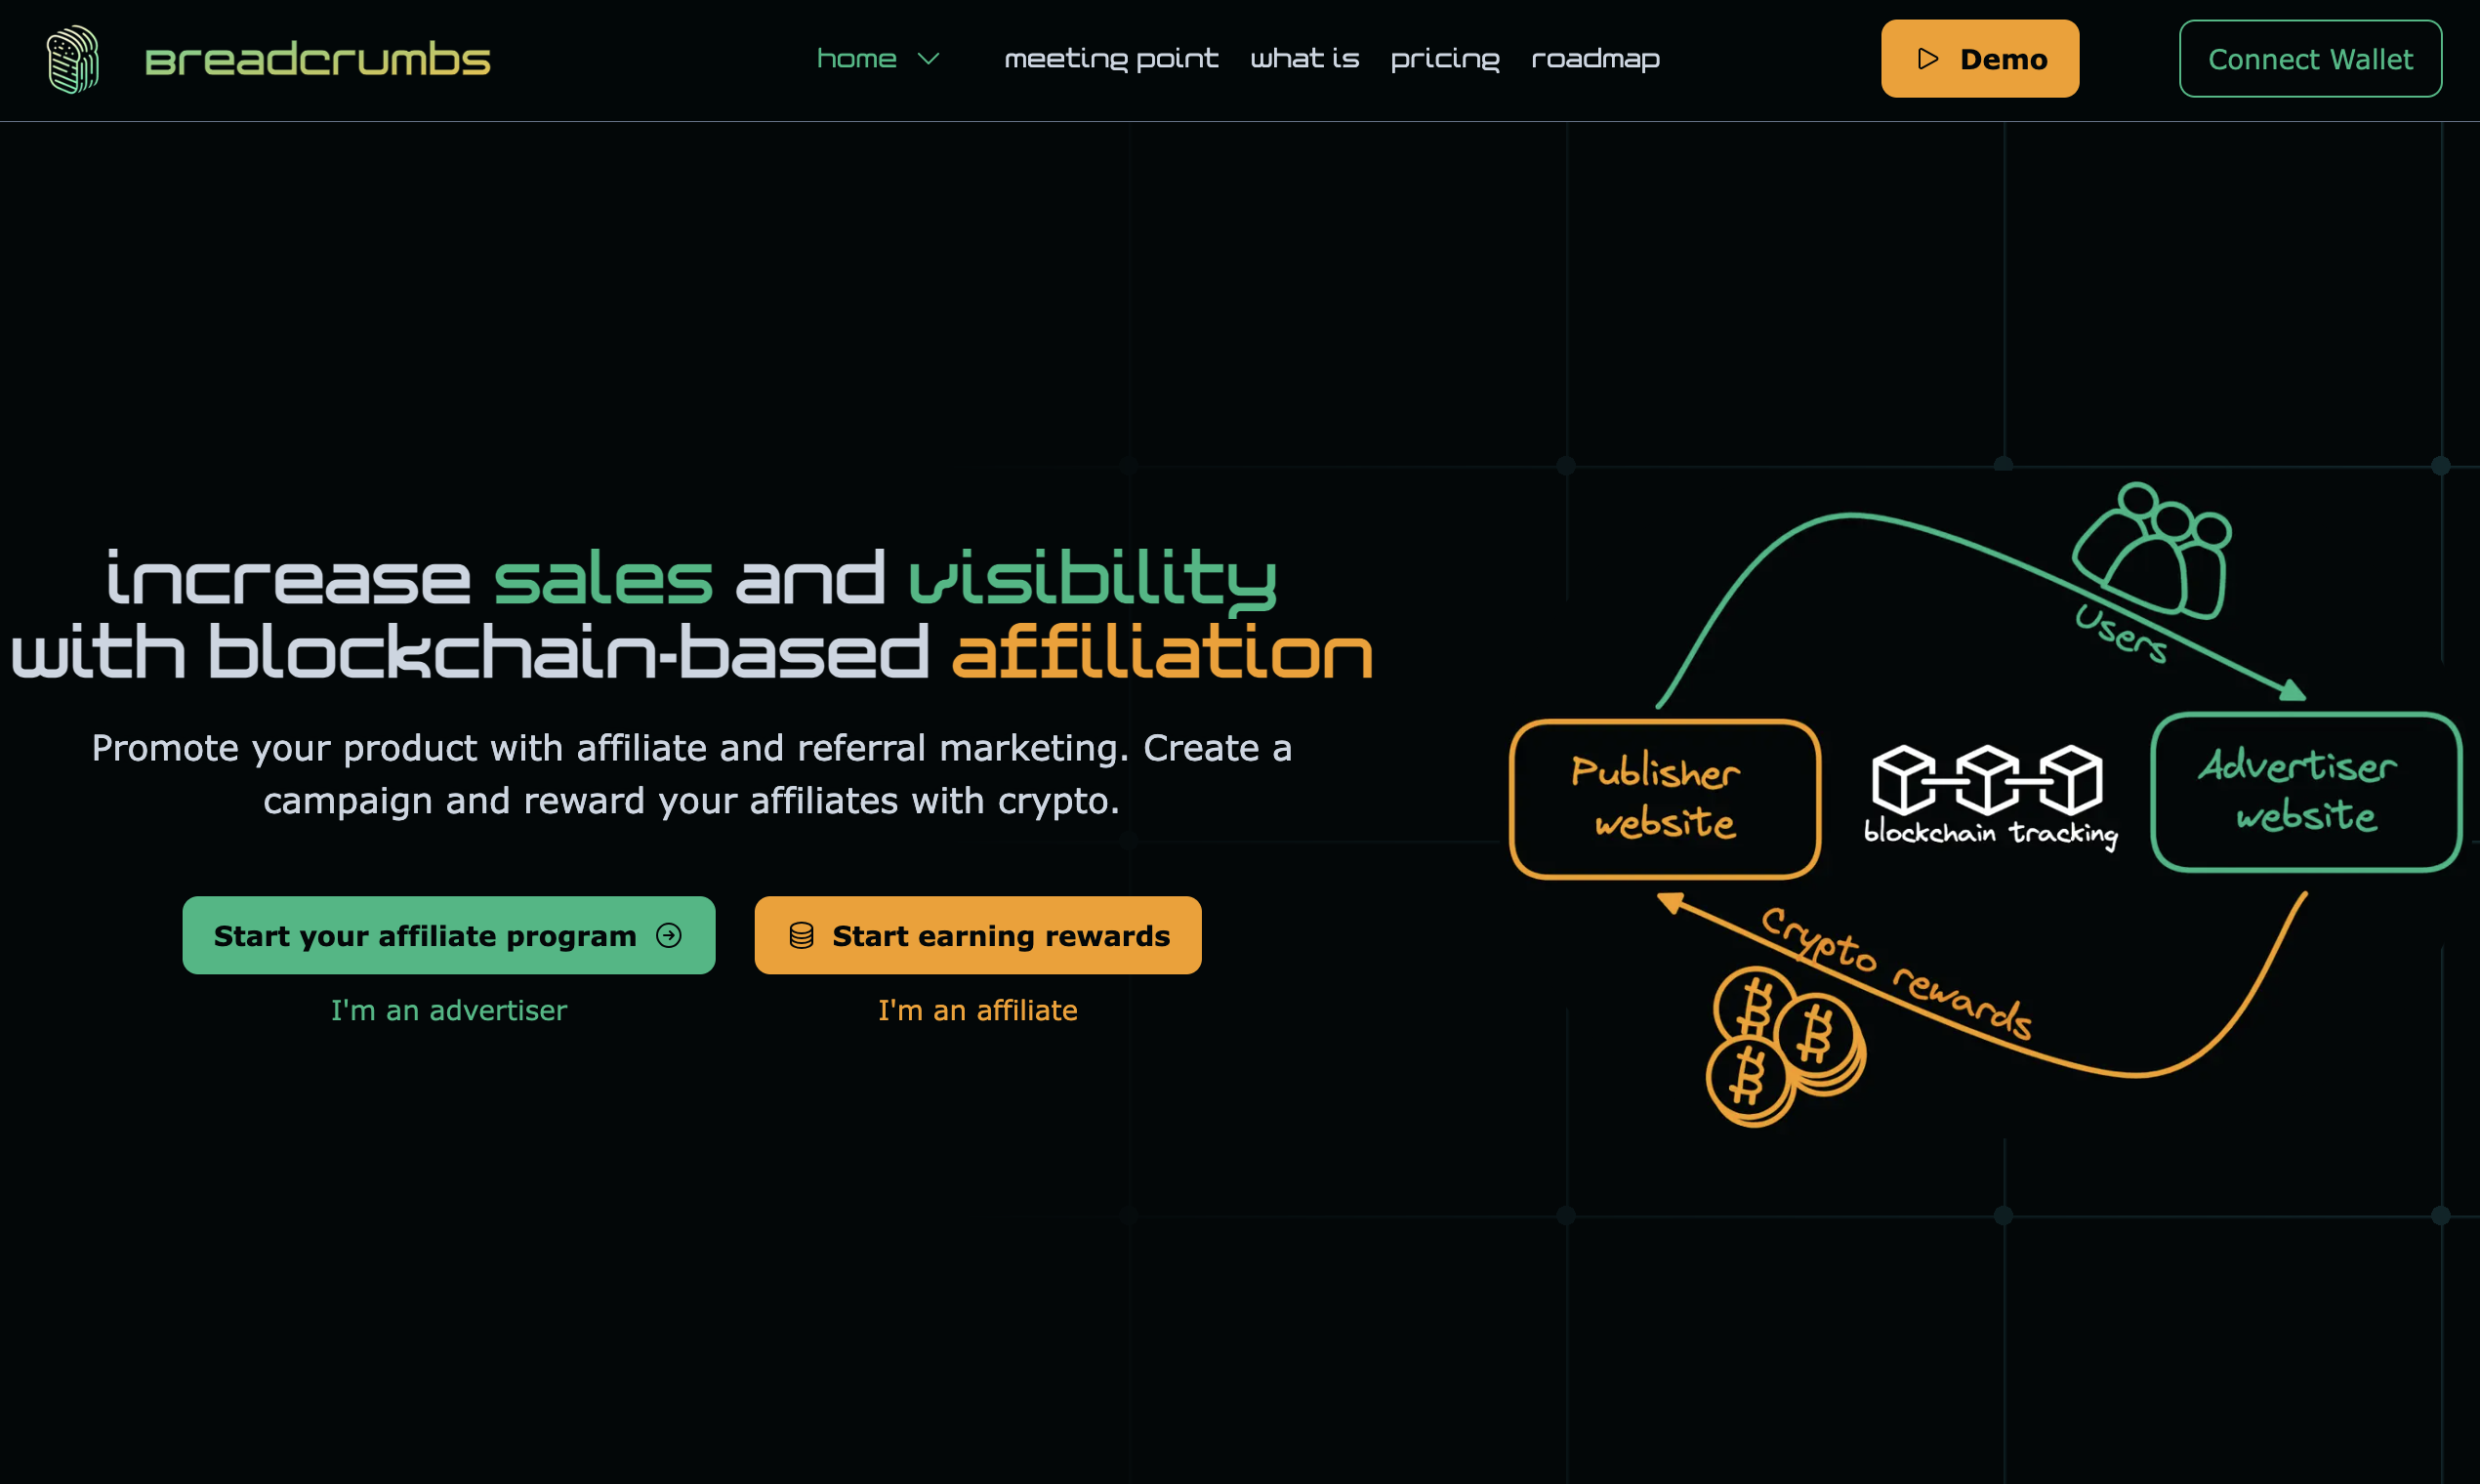
Task: Click the blockchain cubes icon
Action: coord(1986,779)
